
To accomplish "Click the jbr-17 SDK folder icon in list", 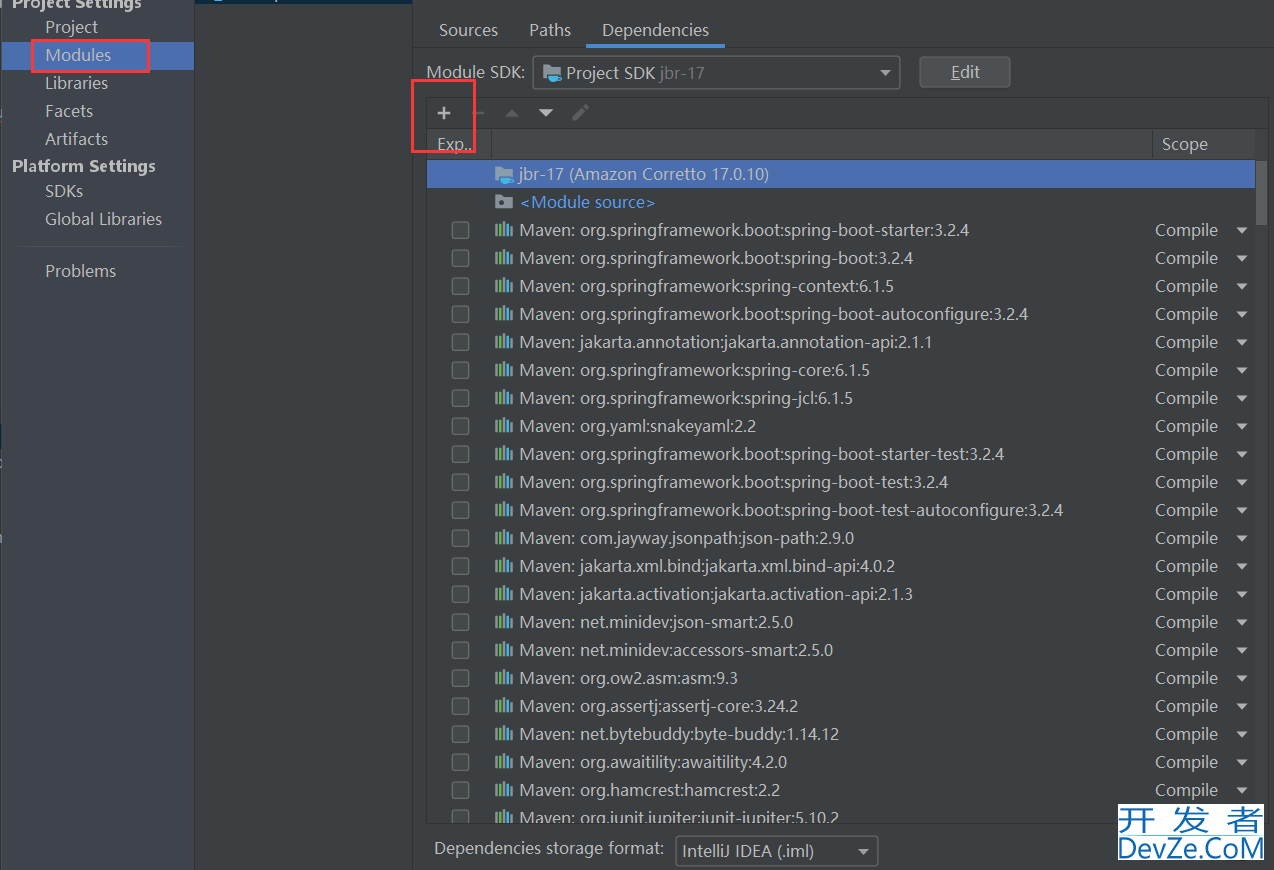I will 504,174.
